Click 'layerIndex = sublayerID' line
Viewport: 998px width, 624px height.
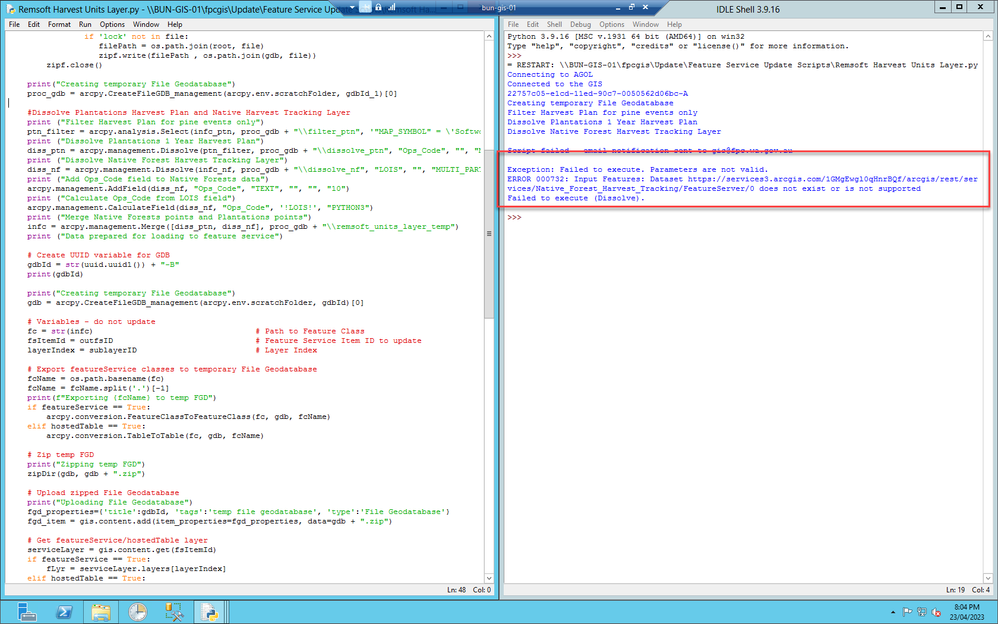point(81,350)
